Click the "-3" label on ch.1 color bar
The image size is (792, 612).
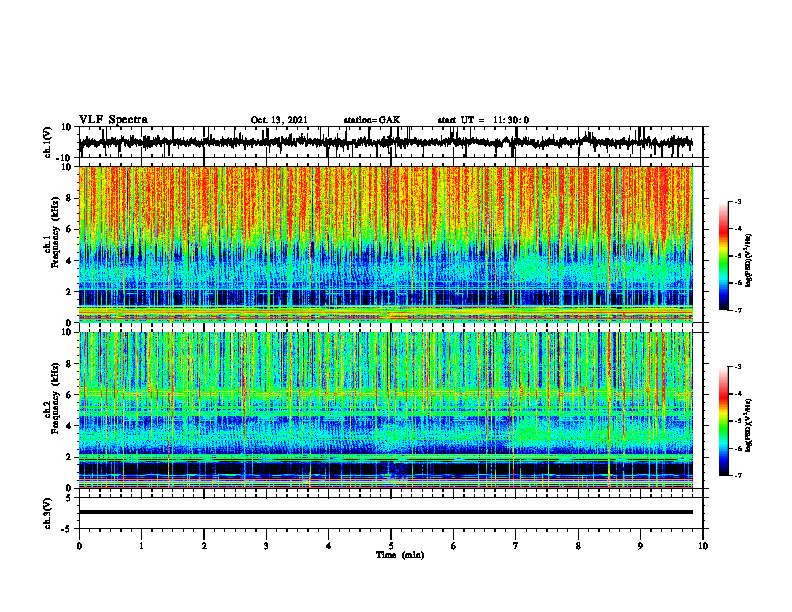tap(738, 202)
